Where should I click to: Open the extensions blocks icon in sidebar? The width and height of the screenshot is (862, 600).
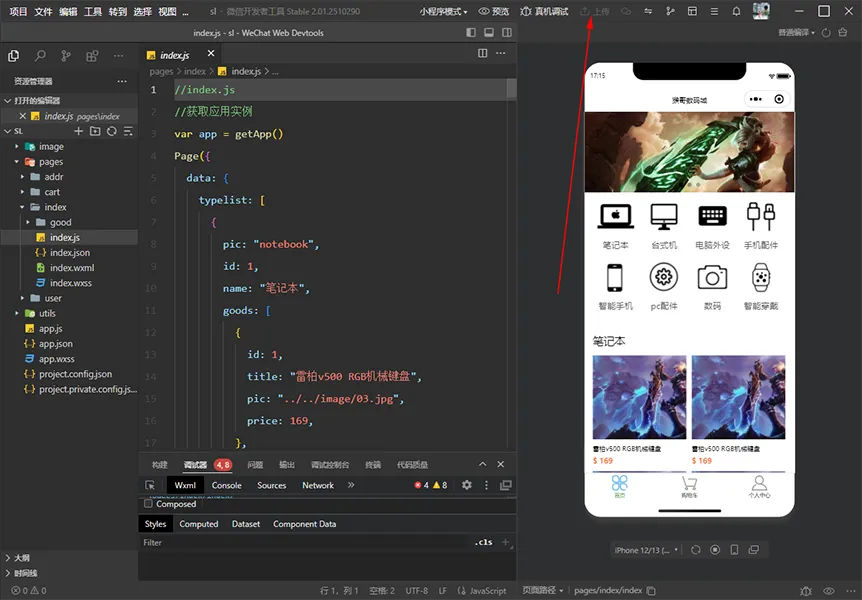[92, 56]
